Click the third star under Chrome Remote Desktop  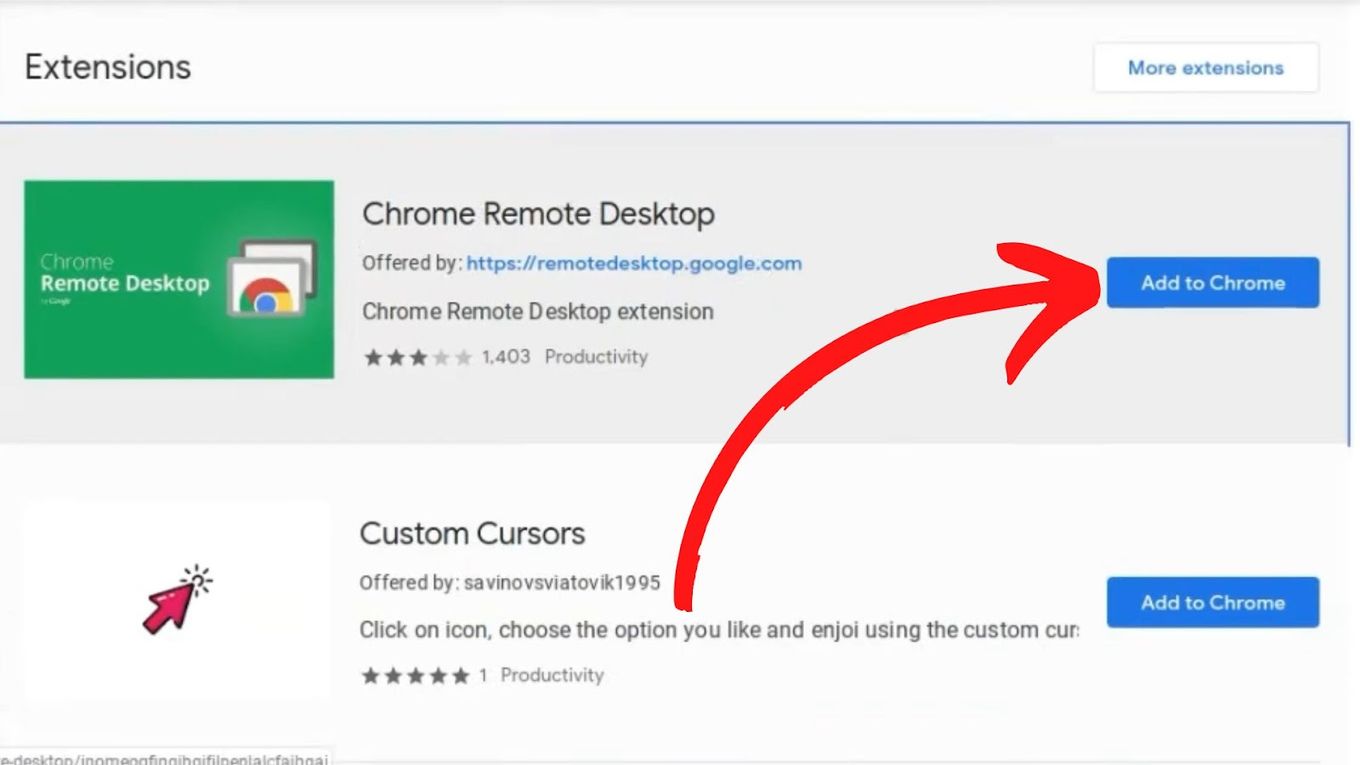[418, 357]
